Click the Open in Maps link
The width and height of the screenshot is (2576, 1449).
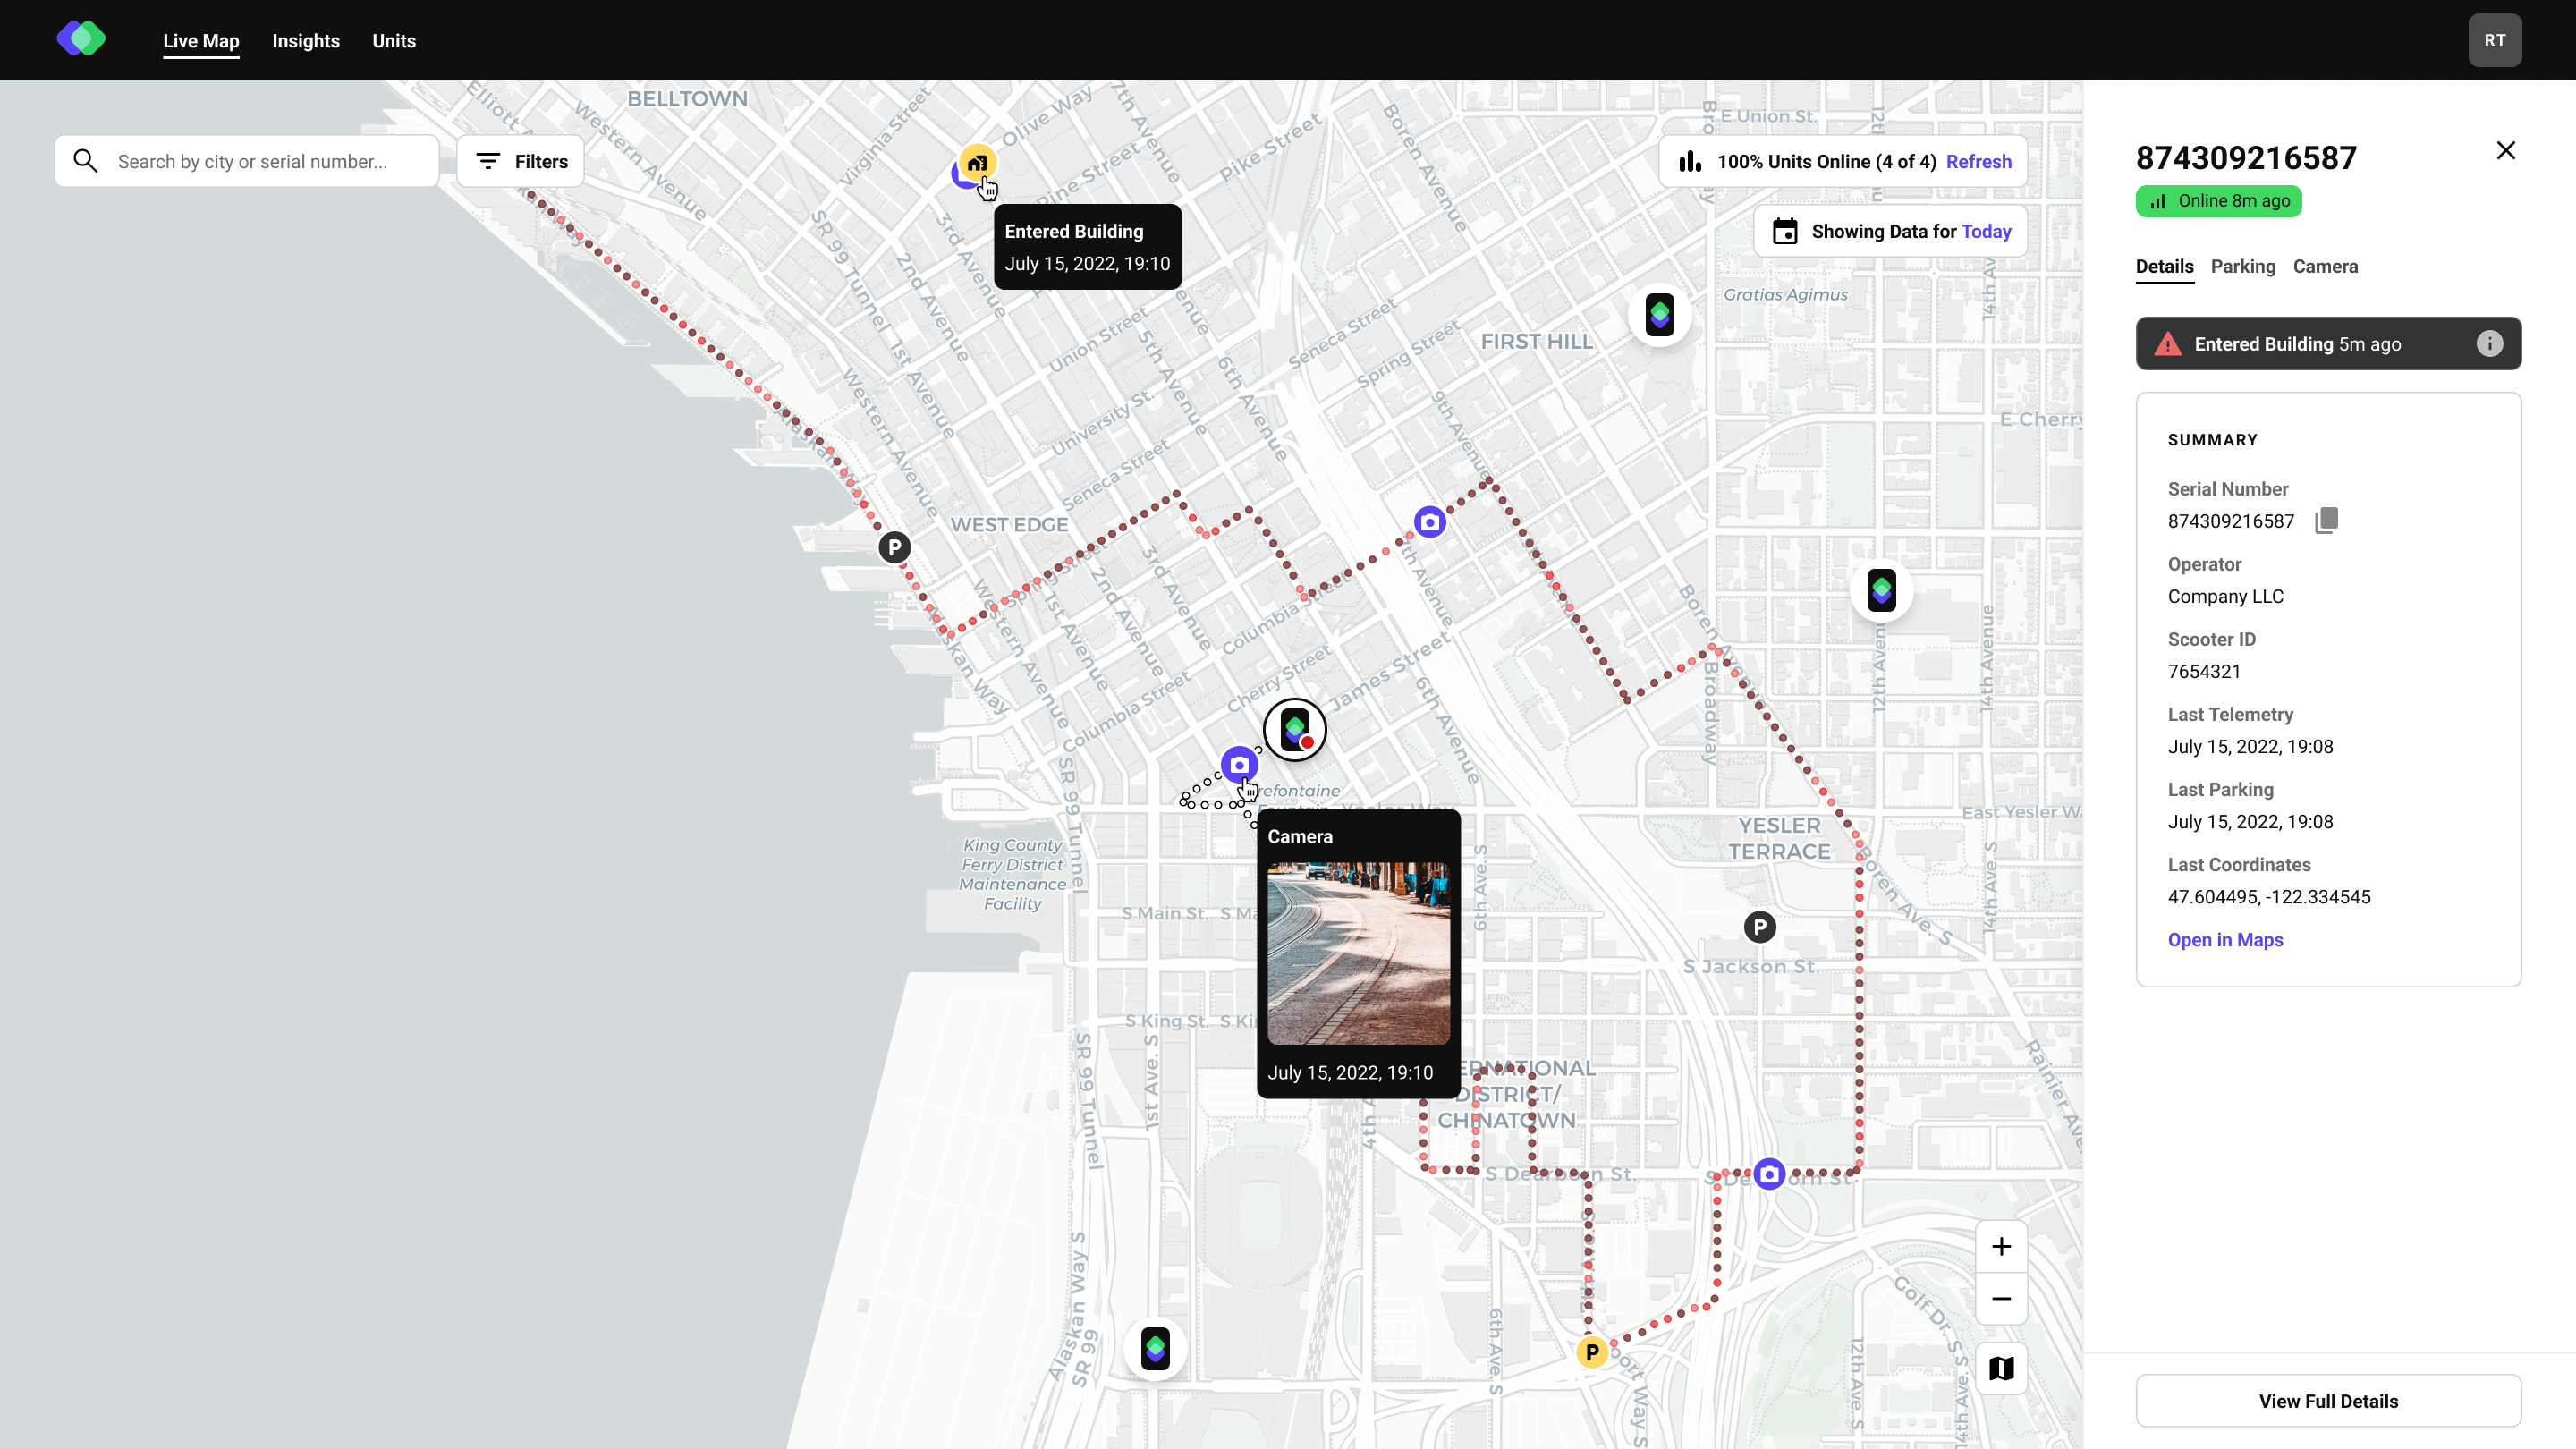[x=2225, y=940]
